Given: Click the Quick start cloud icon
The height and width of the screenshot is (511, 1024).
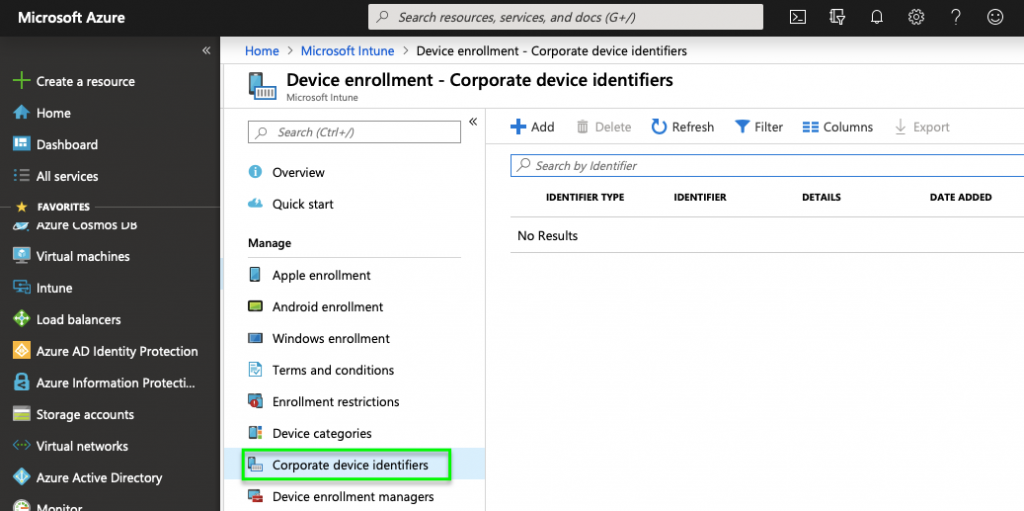Looking at the screenshot, I should click(255, 204).
